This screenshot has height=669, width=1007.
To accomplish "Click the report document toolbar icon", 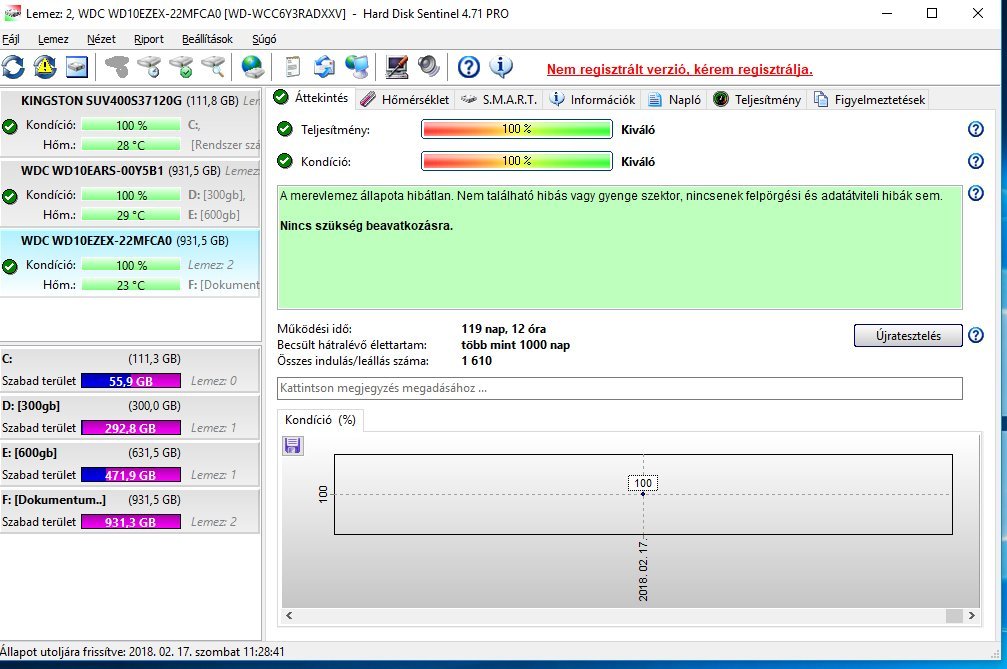I will 292,67.
